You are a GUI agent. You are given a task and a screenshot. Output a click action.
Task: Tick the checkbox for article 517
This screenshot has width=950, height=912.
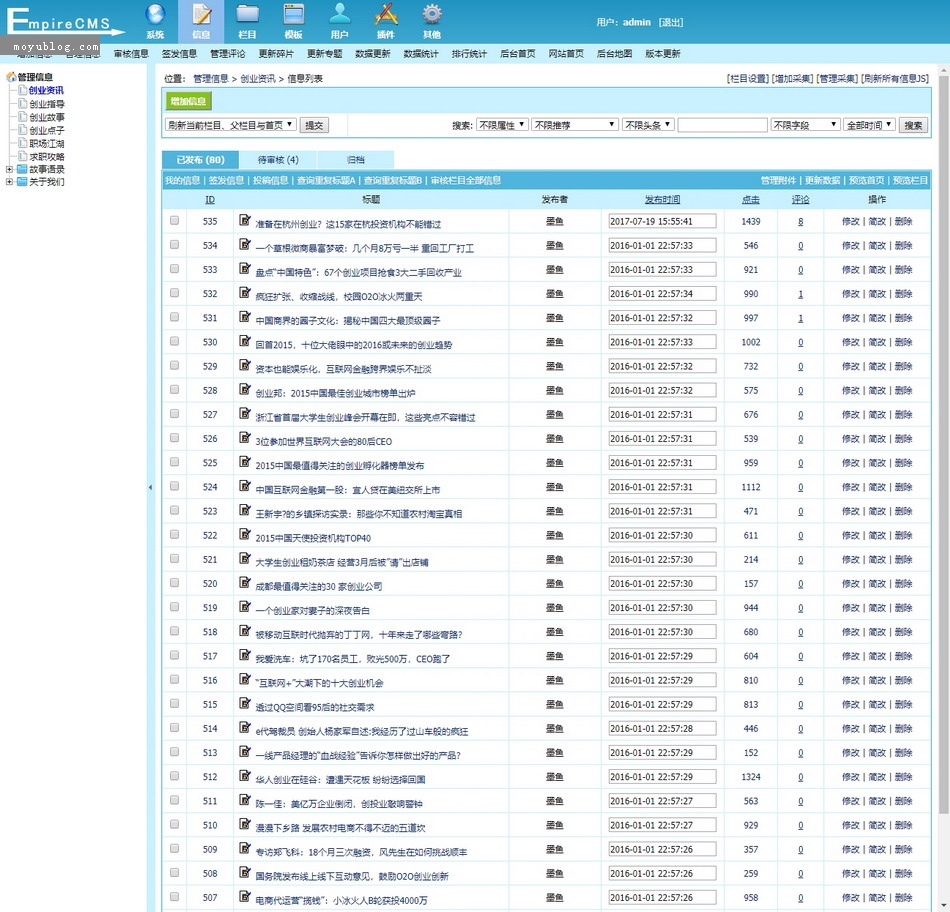click(x=174, y=655)
